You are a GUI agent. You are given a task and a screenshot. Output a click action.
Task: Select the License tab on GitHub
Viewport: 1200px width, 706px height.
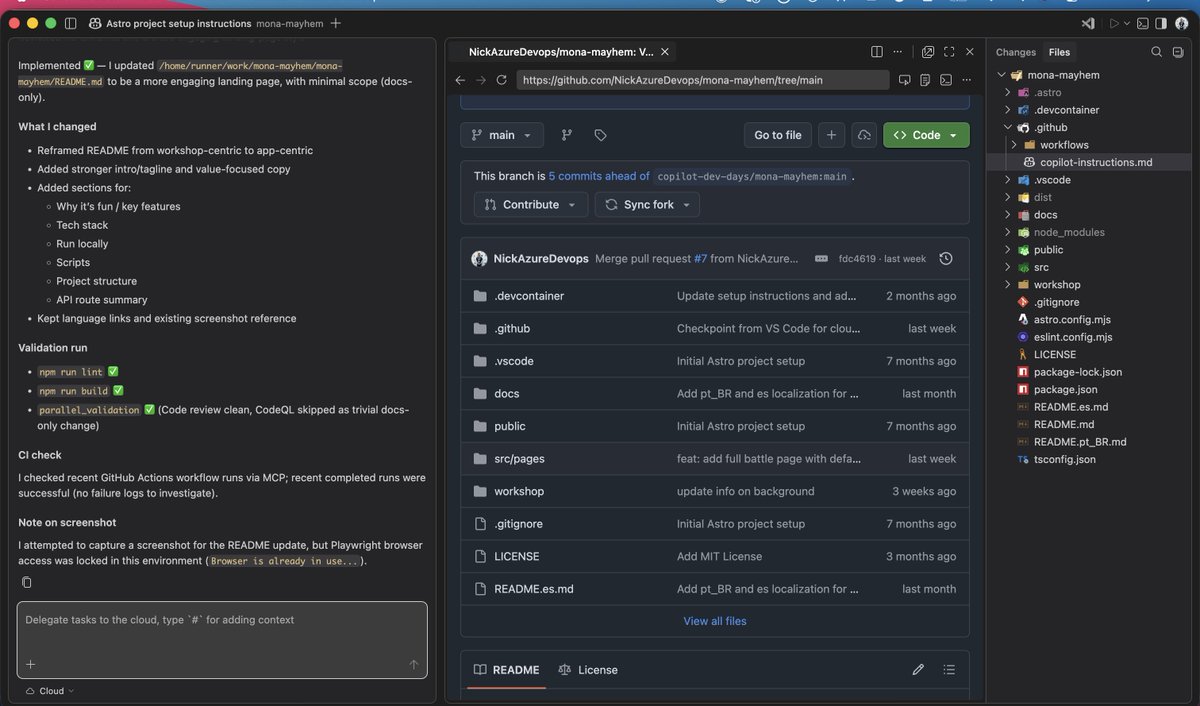click(587, 670)
